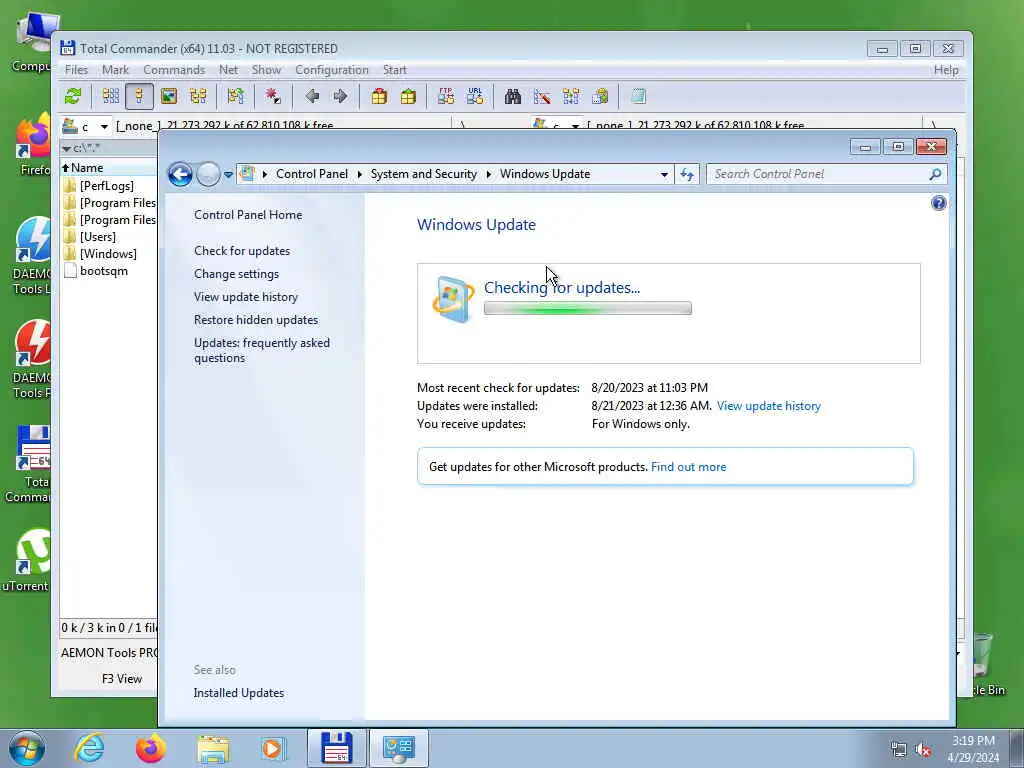The image size is (1024, 768).
Task: Open the Show menu in Total Commander
Action: (266, 70)
